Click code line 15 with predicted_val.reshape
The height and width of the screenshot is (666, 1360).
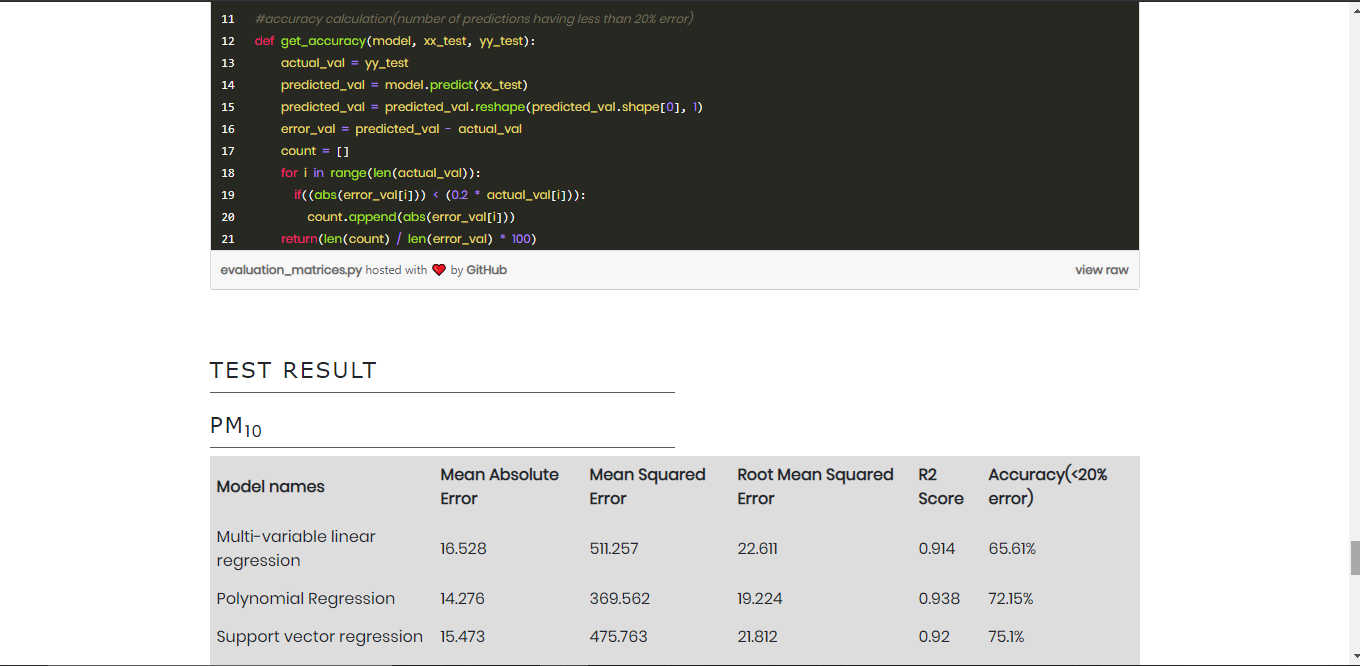(492, 107)
